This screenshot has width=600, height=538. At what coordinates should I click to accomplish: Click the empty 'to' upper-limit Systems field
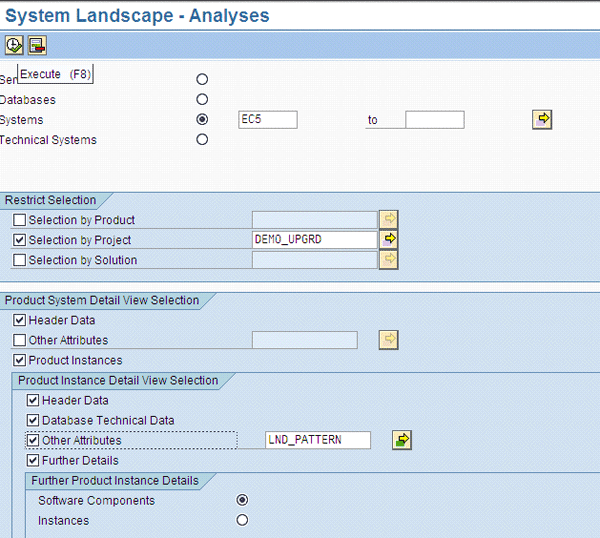(x=435, y=119)
